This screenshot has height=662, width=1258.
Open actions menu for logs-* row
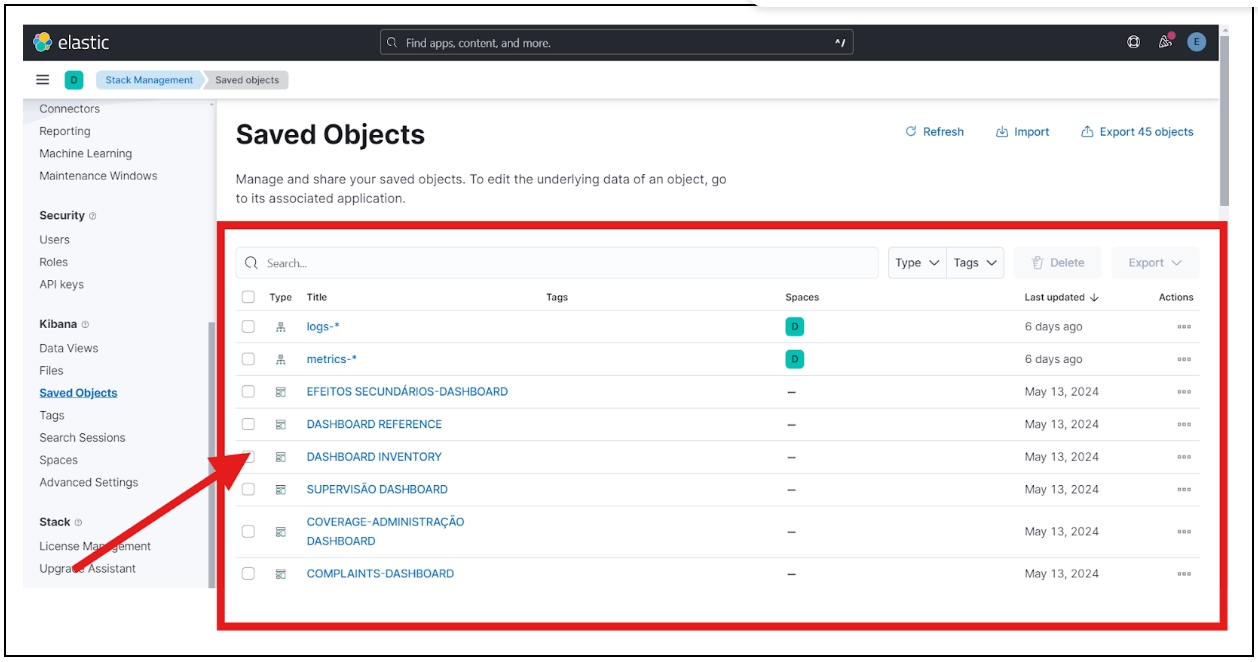(1184, 327)
